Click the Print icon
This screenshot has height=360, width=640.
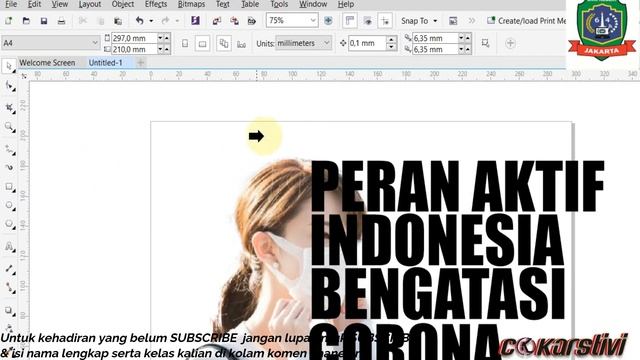[x=61, y=20]
